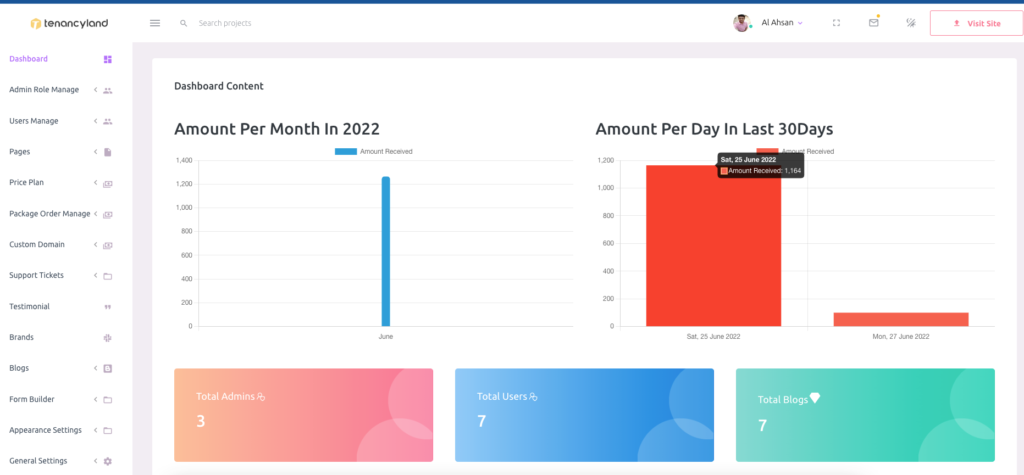Expand Package Order Manage chevron
The image size is (1024, 475).
pyautogui.click(x=95, y=214)
